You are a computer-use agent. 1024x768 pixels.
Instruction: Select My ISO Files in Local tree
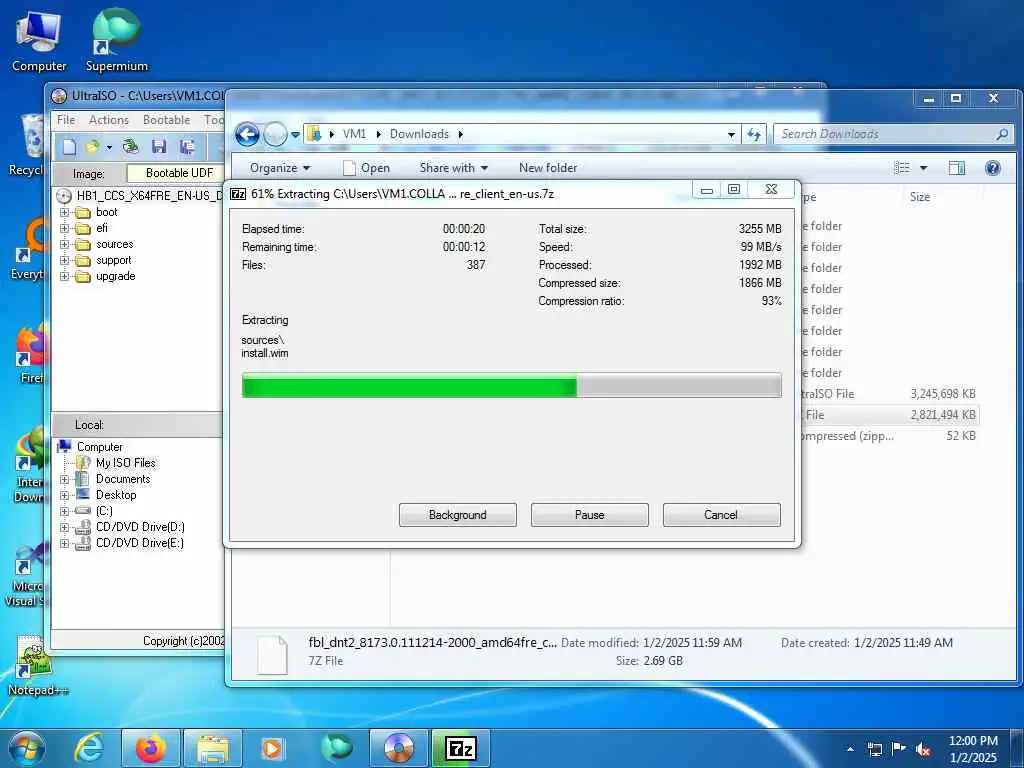125,463
